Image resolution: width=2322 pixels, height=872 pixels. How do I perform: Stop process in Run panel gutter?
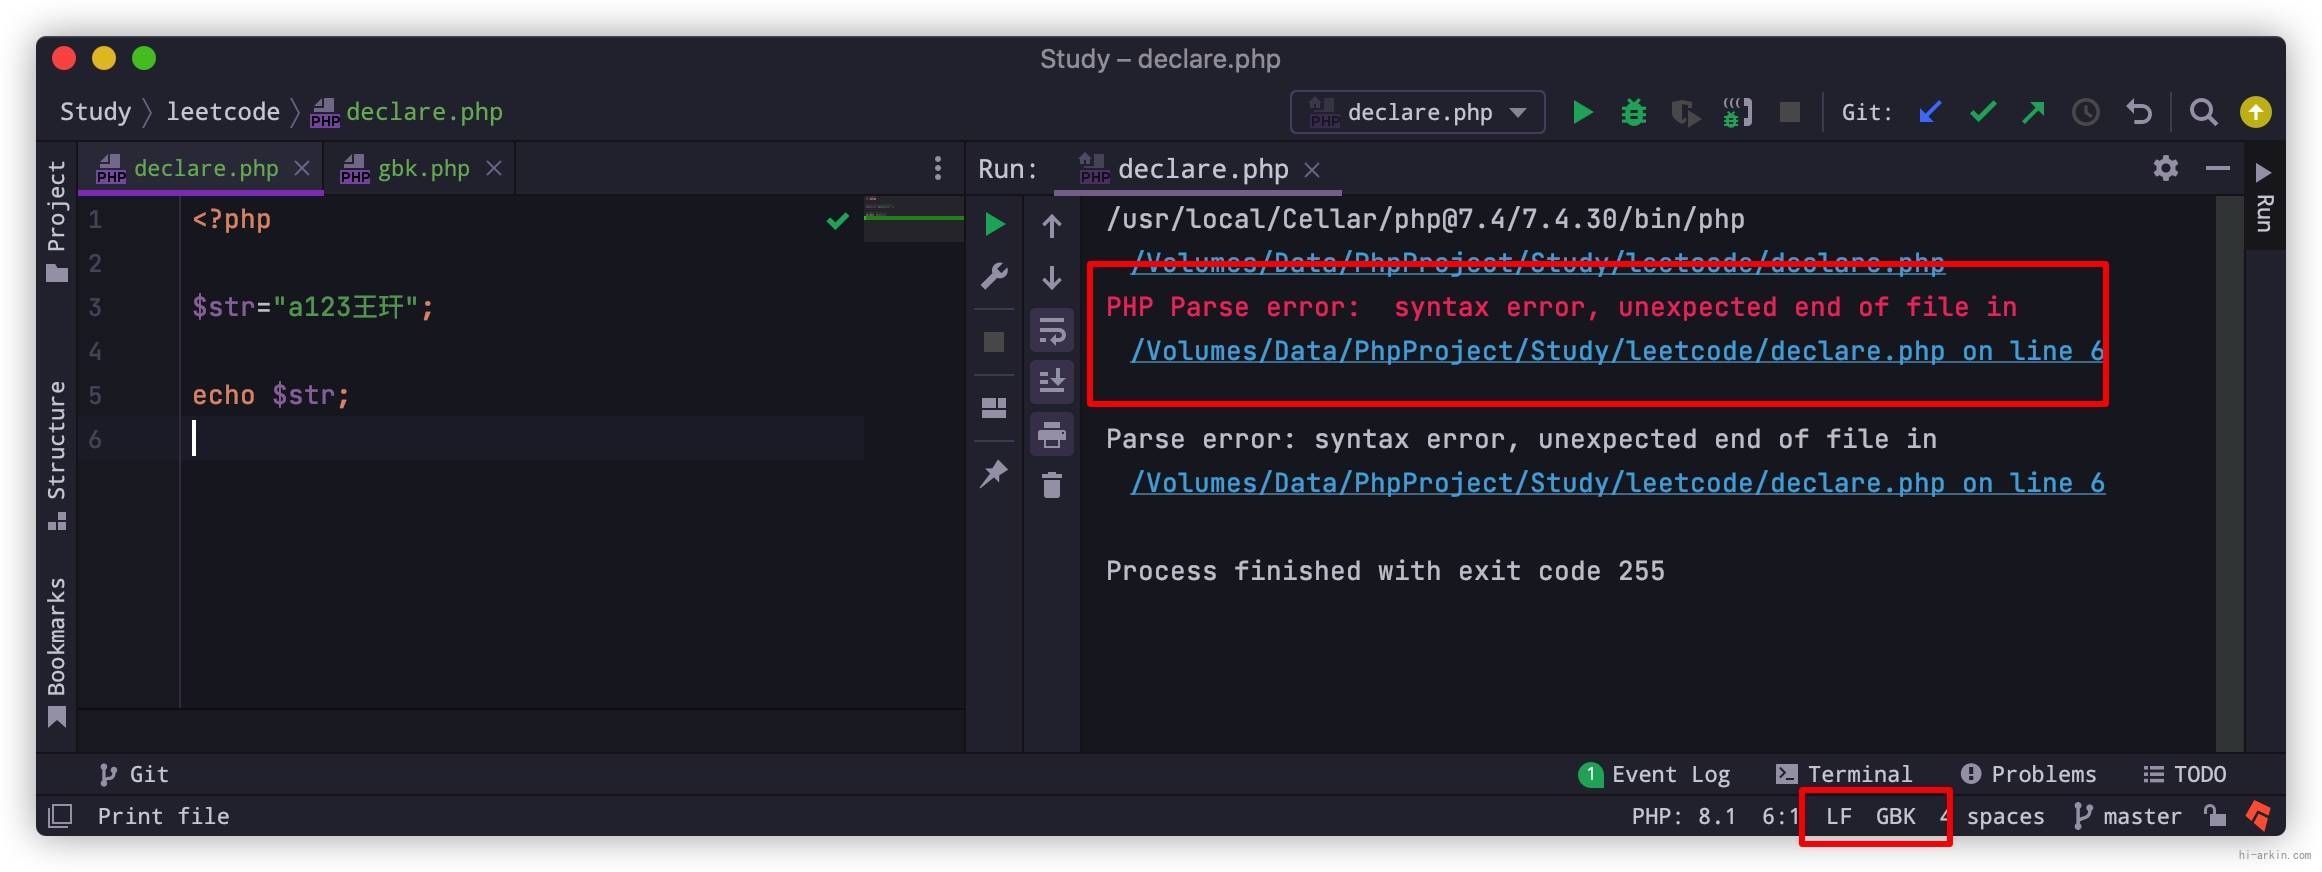click(994, 342)
